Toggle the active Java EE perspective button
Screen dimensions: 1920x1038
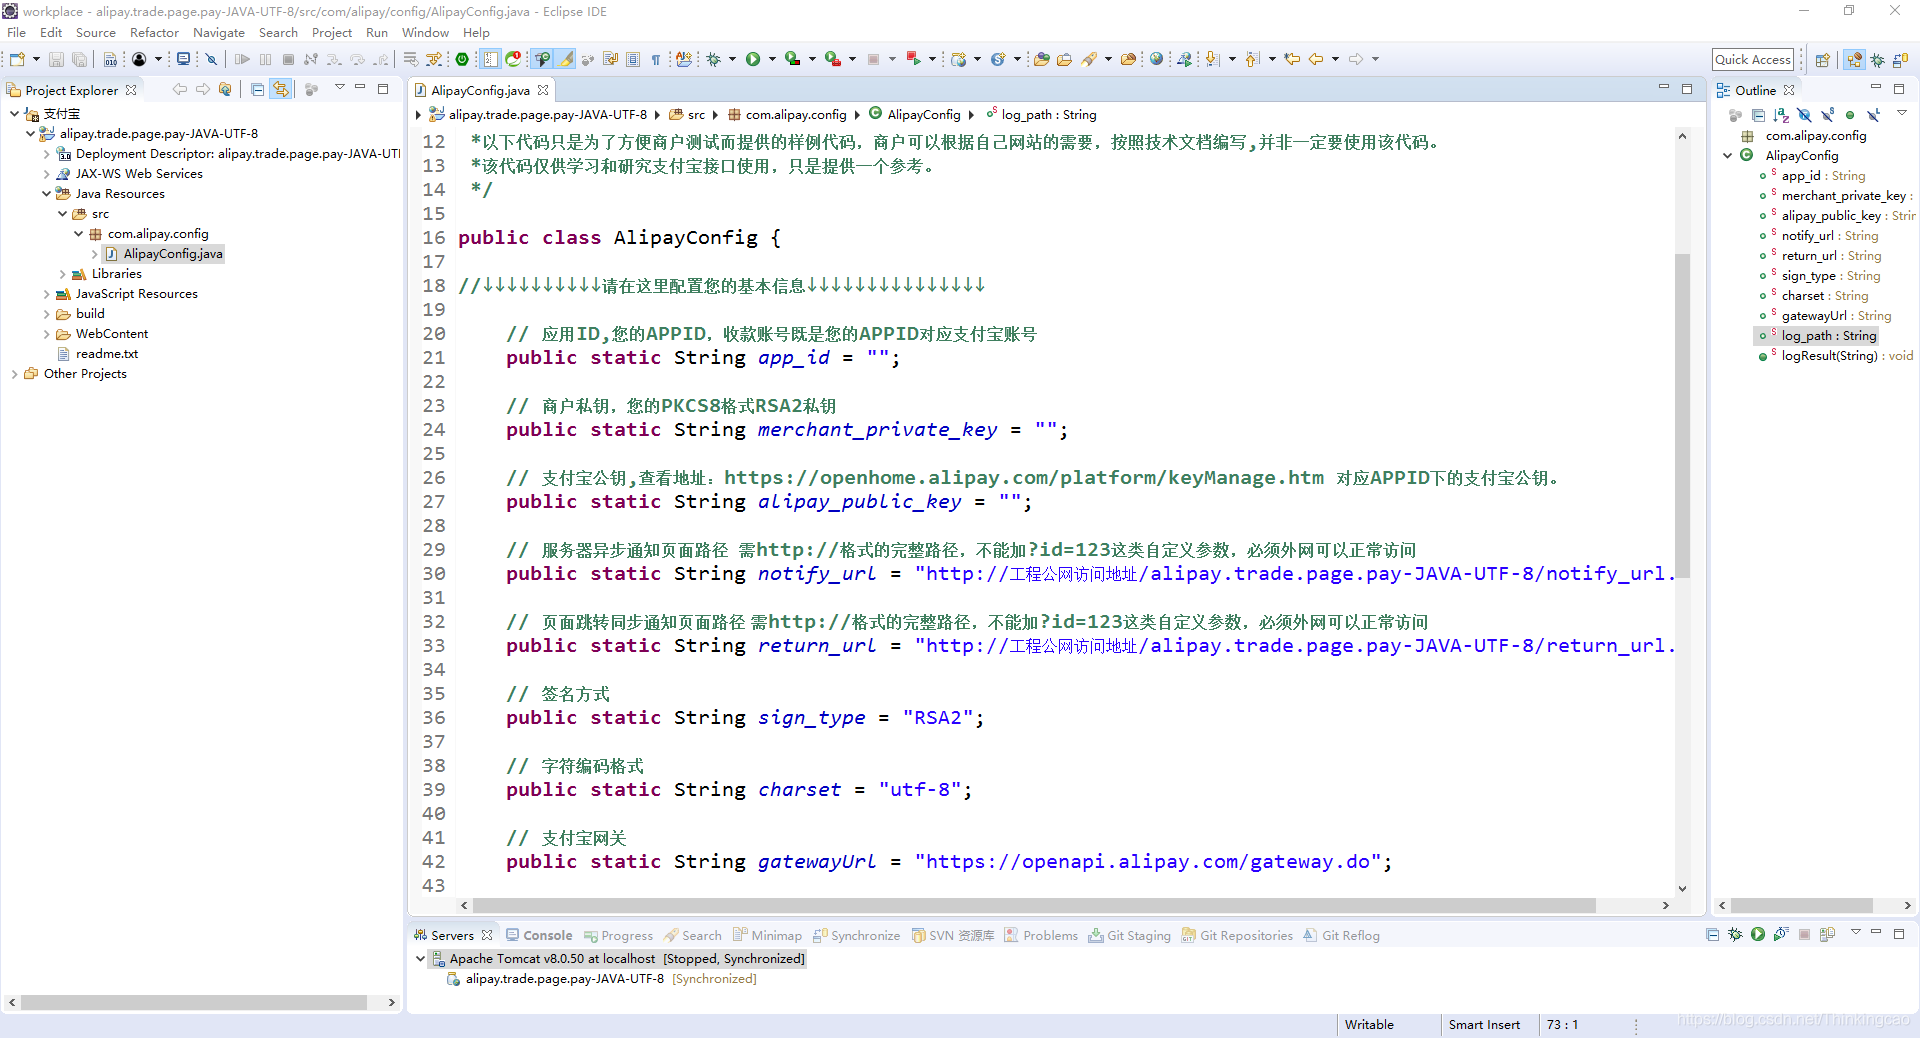click(x=1854, y=59)
